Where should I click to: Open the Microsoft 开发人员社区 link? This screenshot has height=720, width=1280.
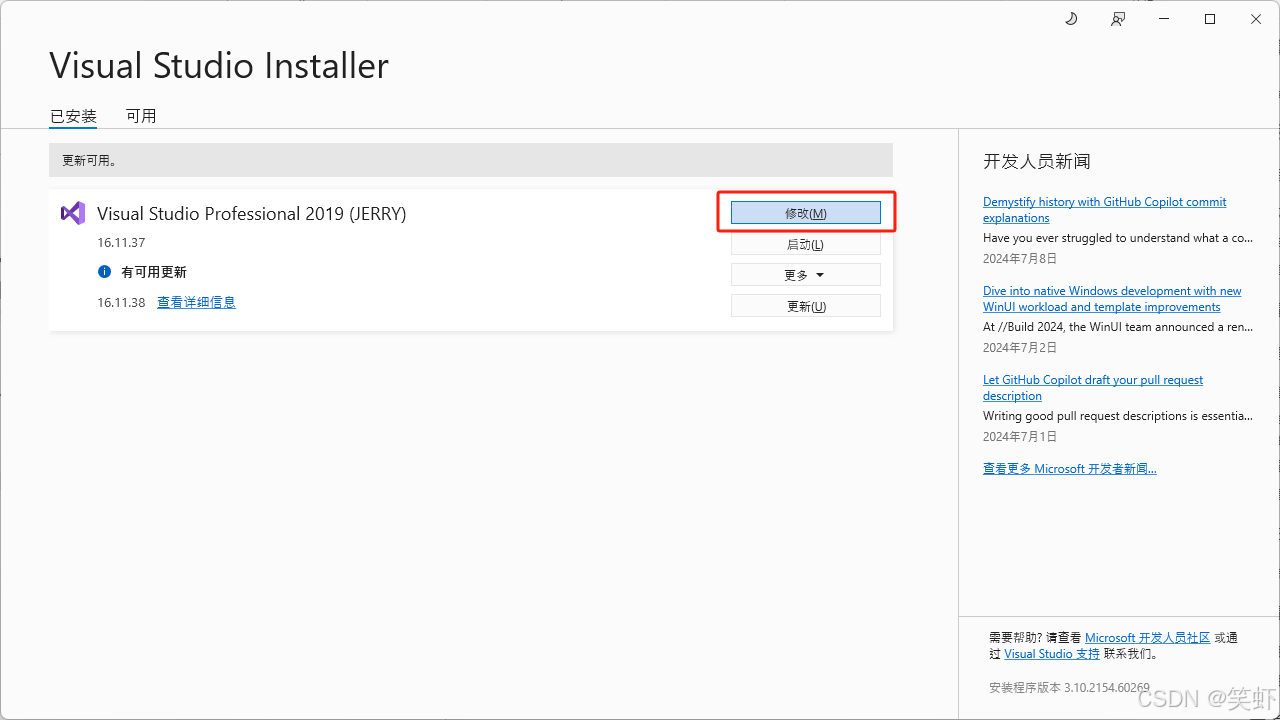tap(1147, 637)
